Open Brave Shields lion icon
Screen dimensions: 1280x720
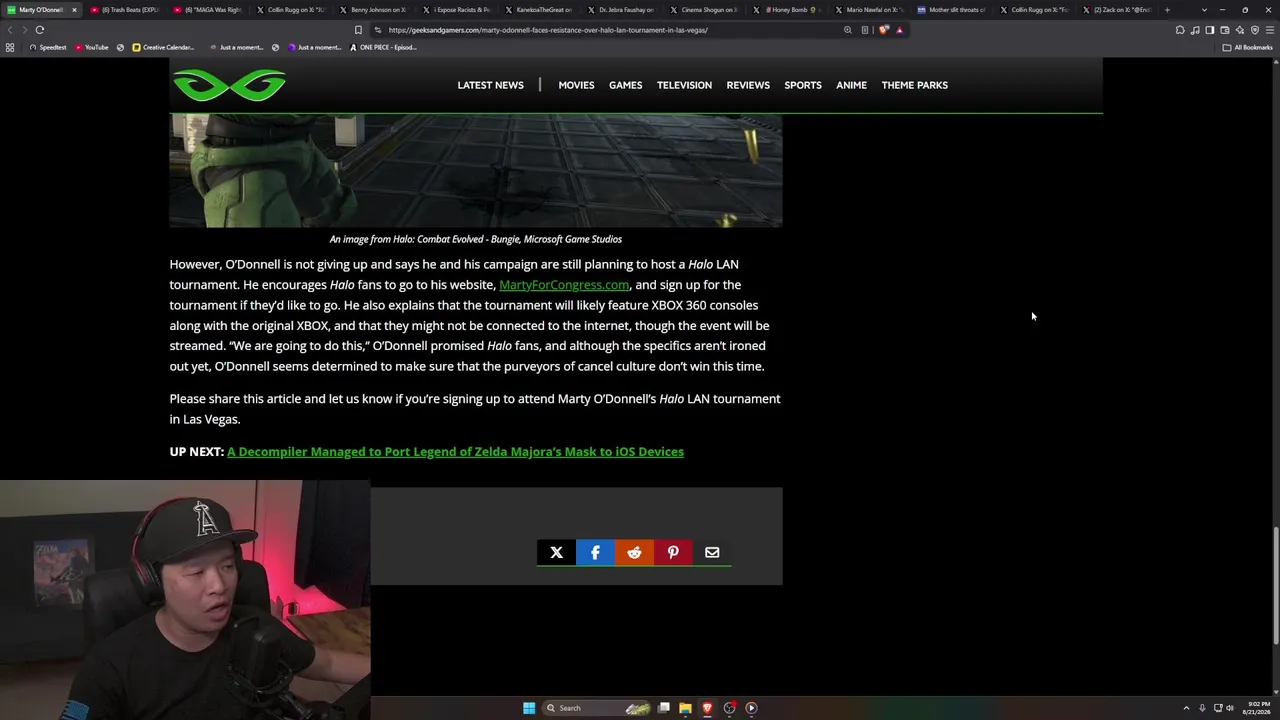pos(884,30)
